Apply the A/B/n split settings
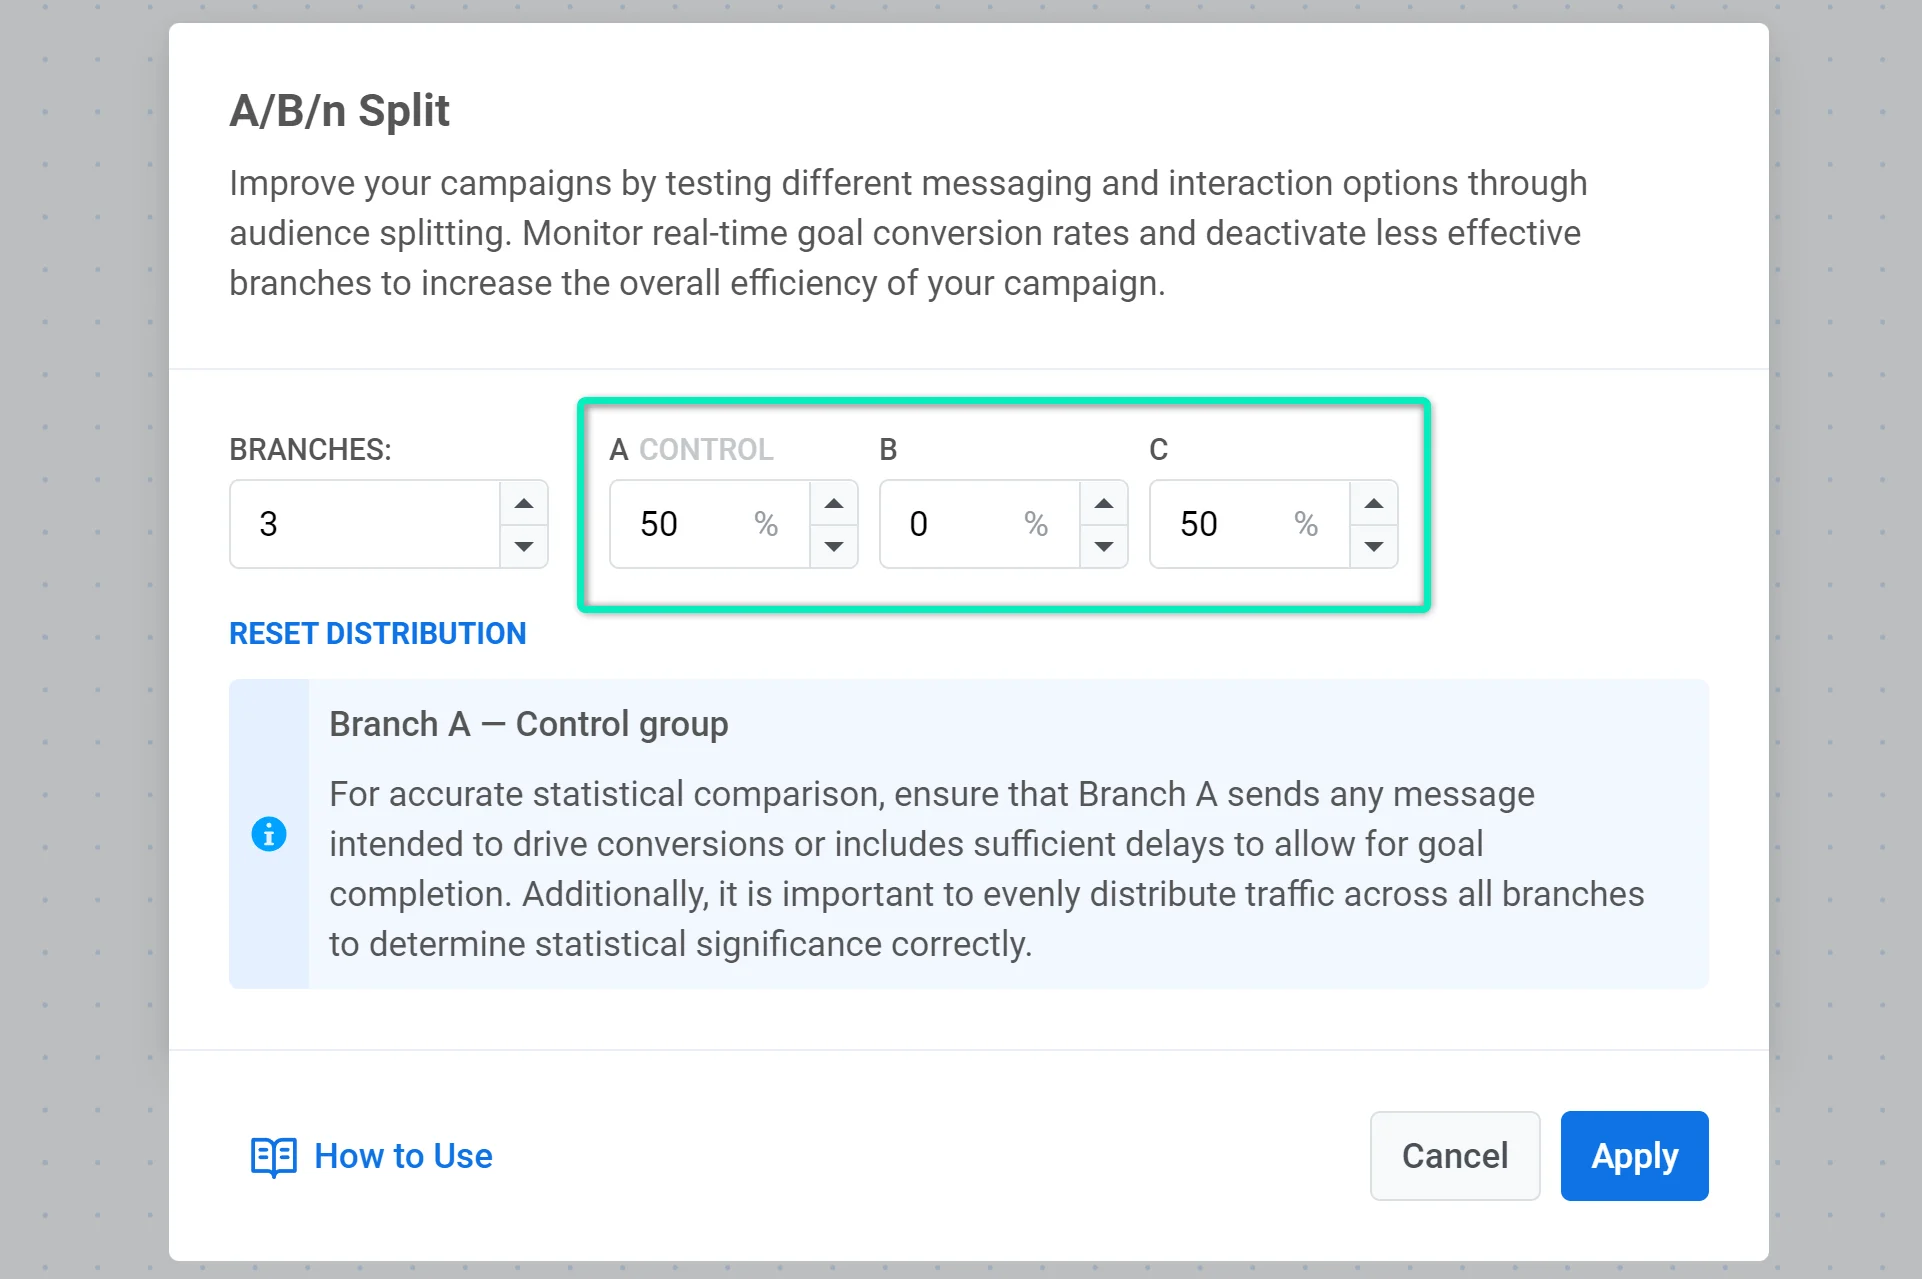This screenshot has width=1922, height=1279. pyautogui.click(x=1634, y=1156)
